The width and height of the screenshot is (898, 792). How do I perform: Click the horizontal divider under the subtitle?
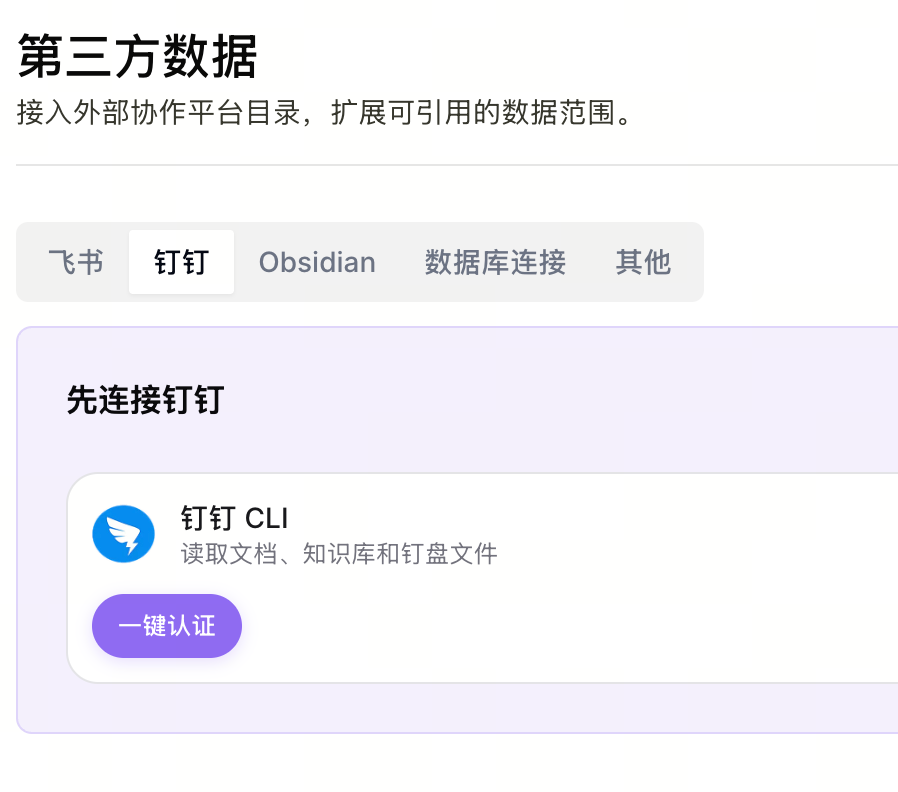coord(457,165)
